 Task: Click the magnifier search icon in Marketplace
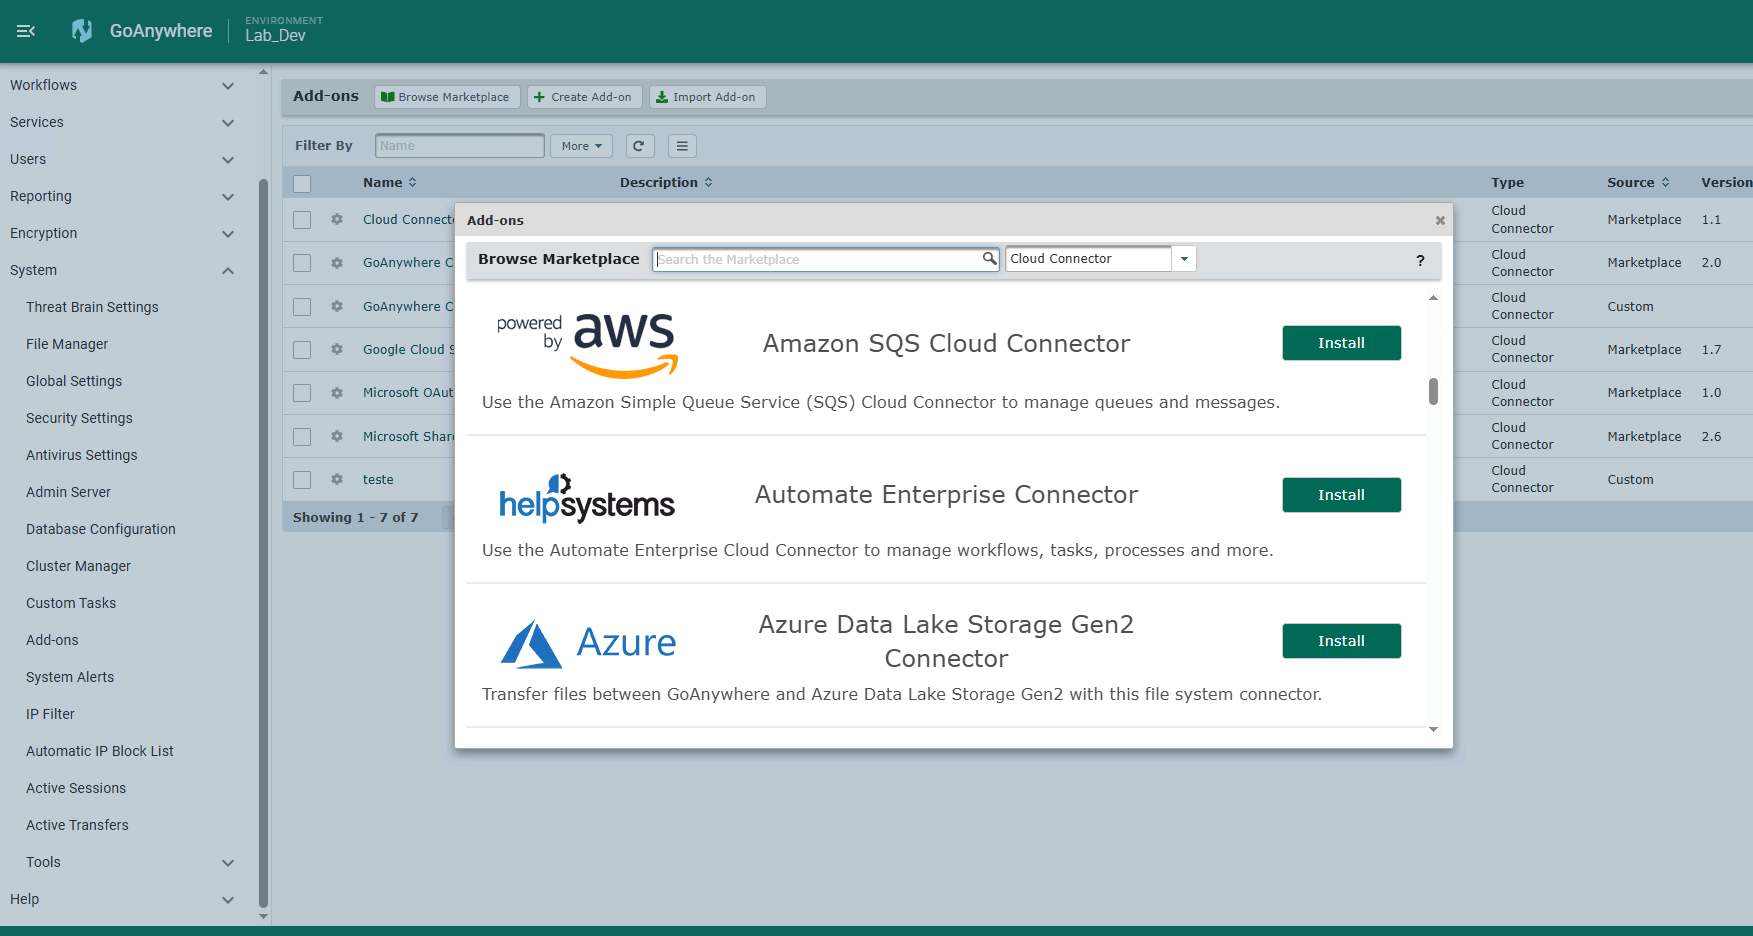tap(989, 259)
